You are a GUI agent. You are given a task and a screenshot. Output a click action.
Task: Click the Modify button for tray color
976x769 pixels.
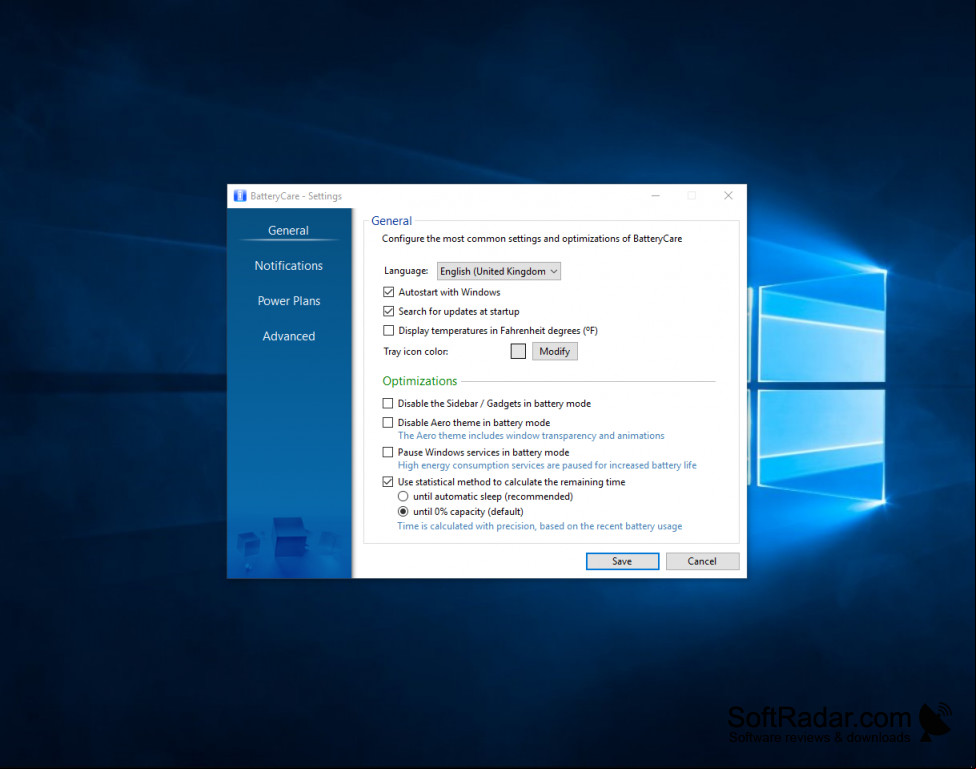(x=555, y=351)
